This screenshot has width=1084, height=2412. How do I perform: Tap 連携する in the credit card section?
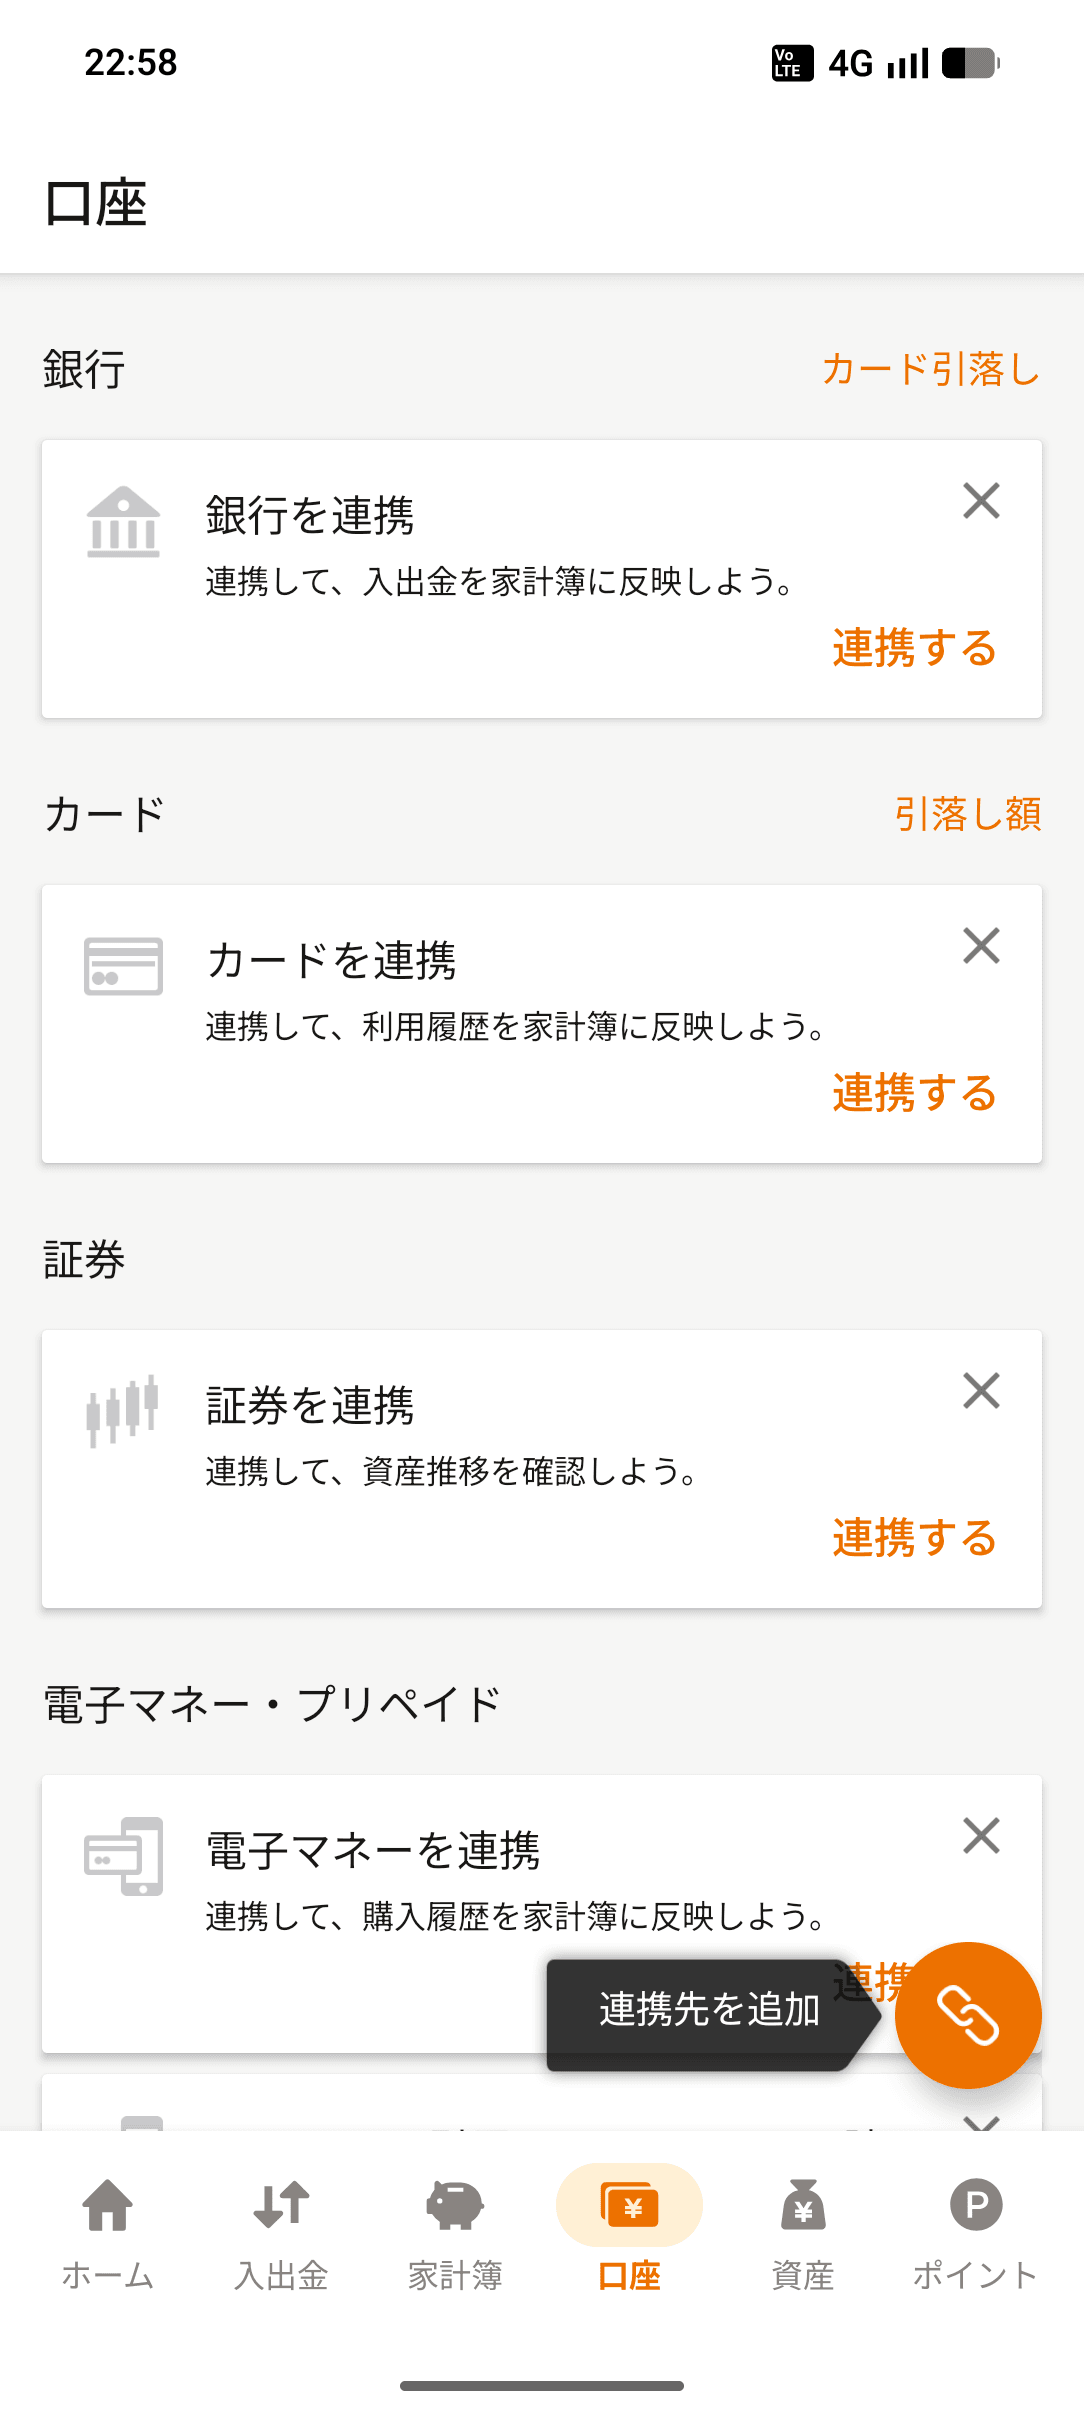(914, 1093)
